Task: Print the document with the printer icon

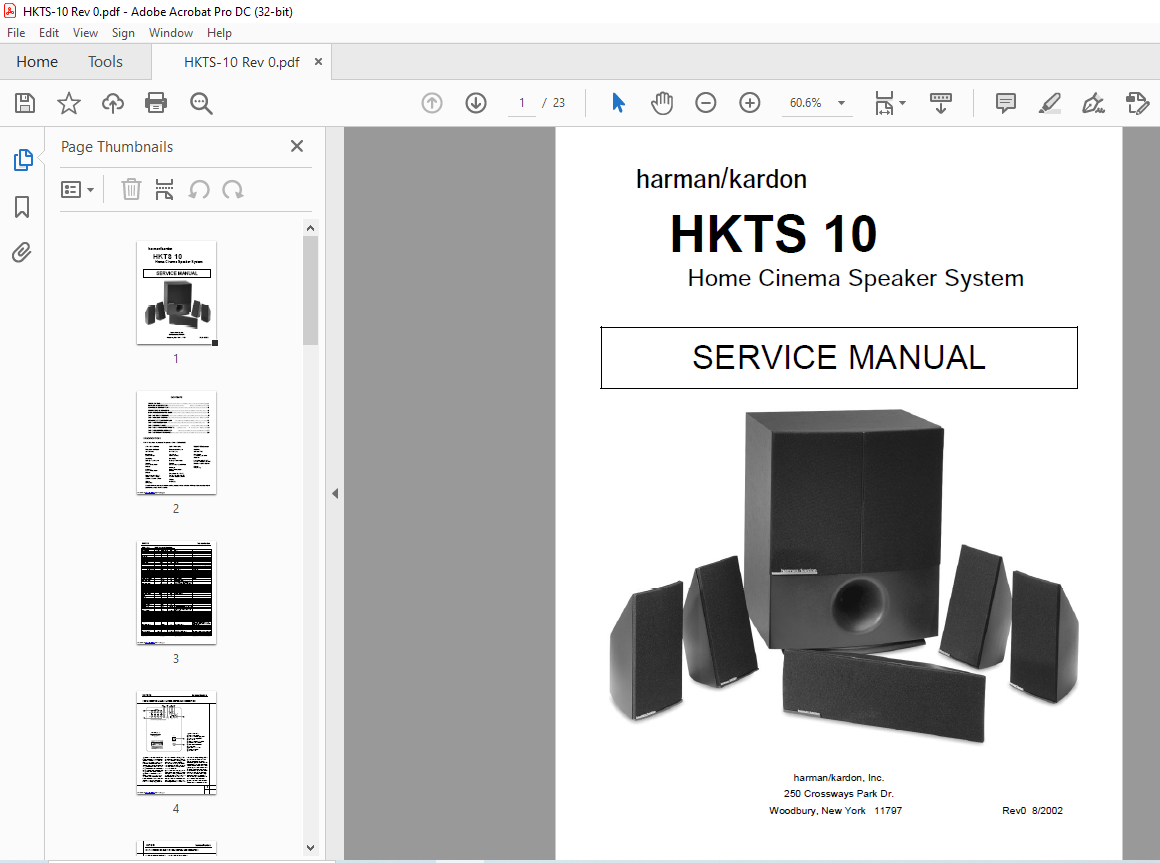Action: tap(156, 103)
